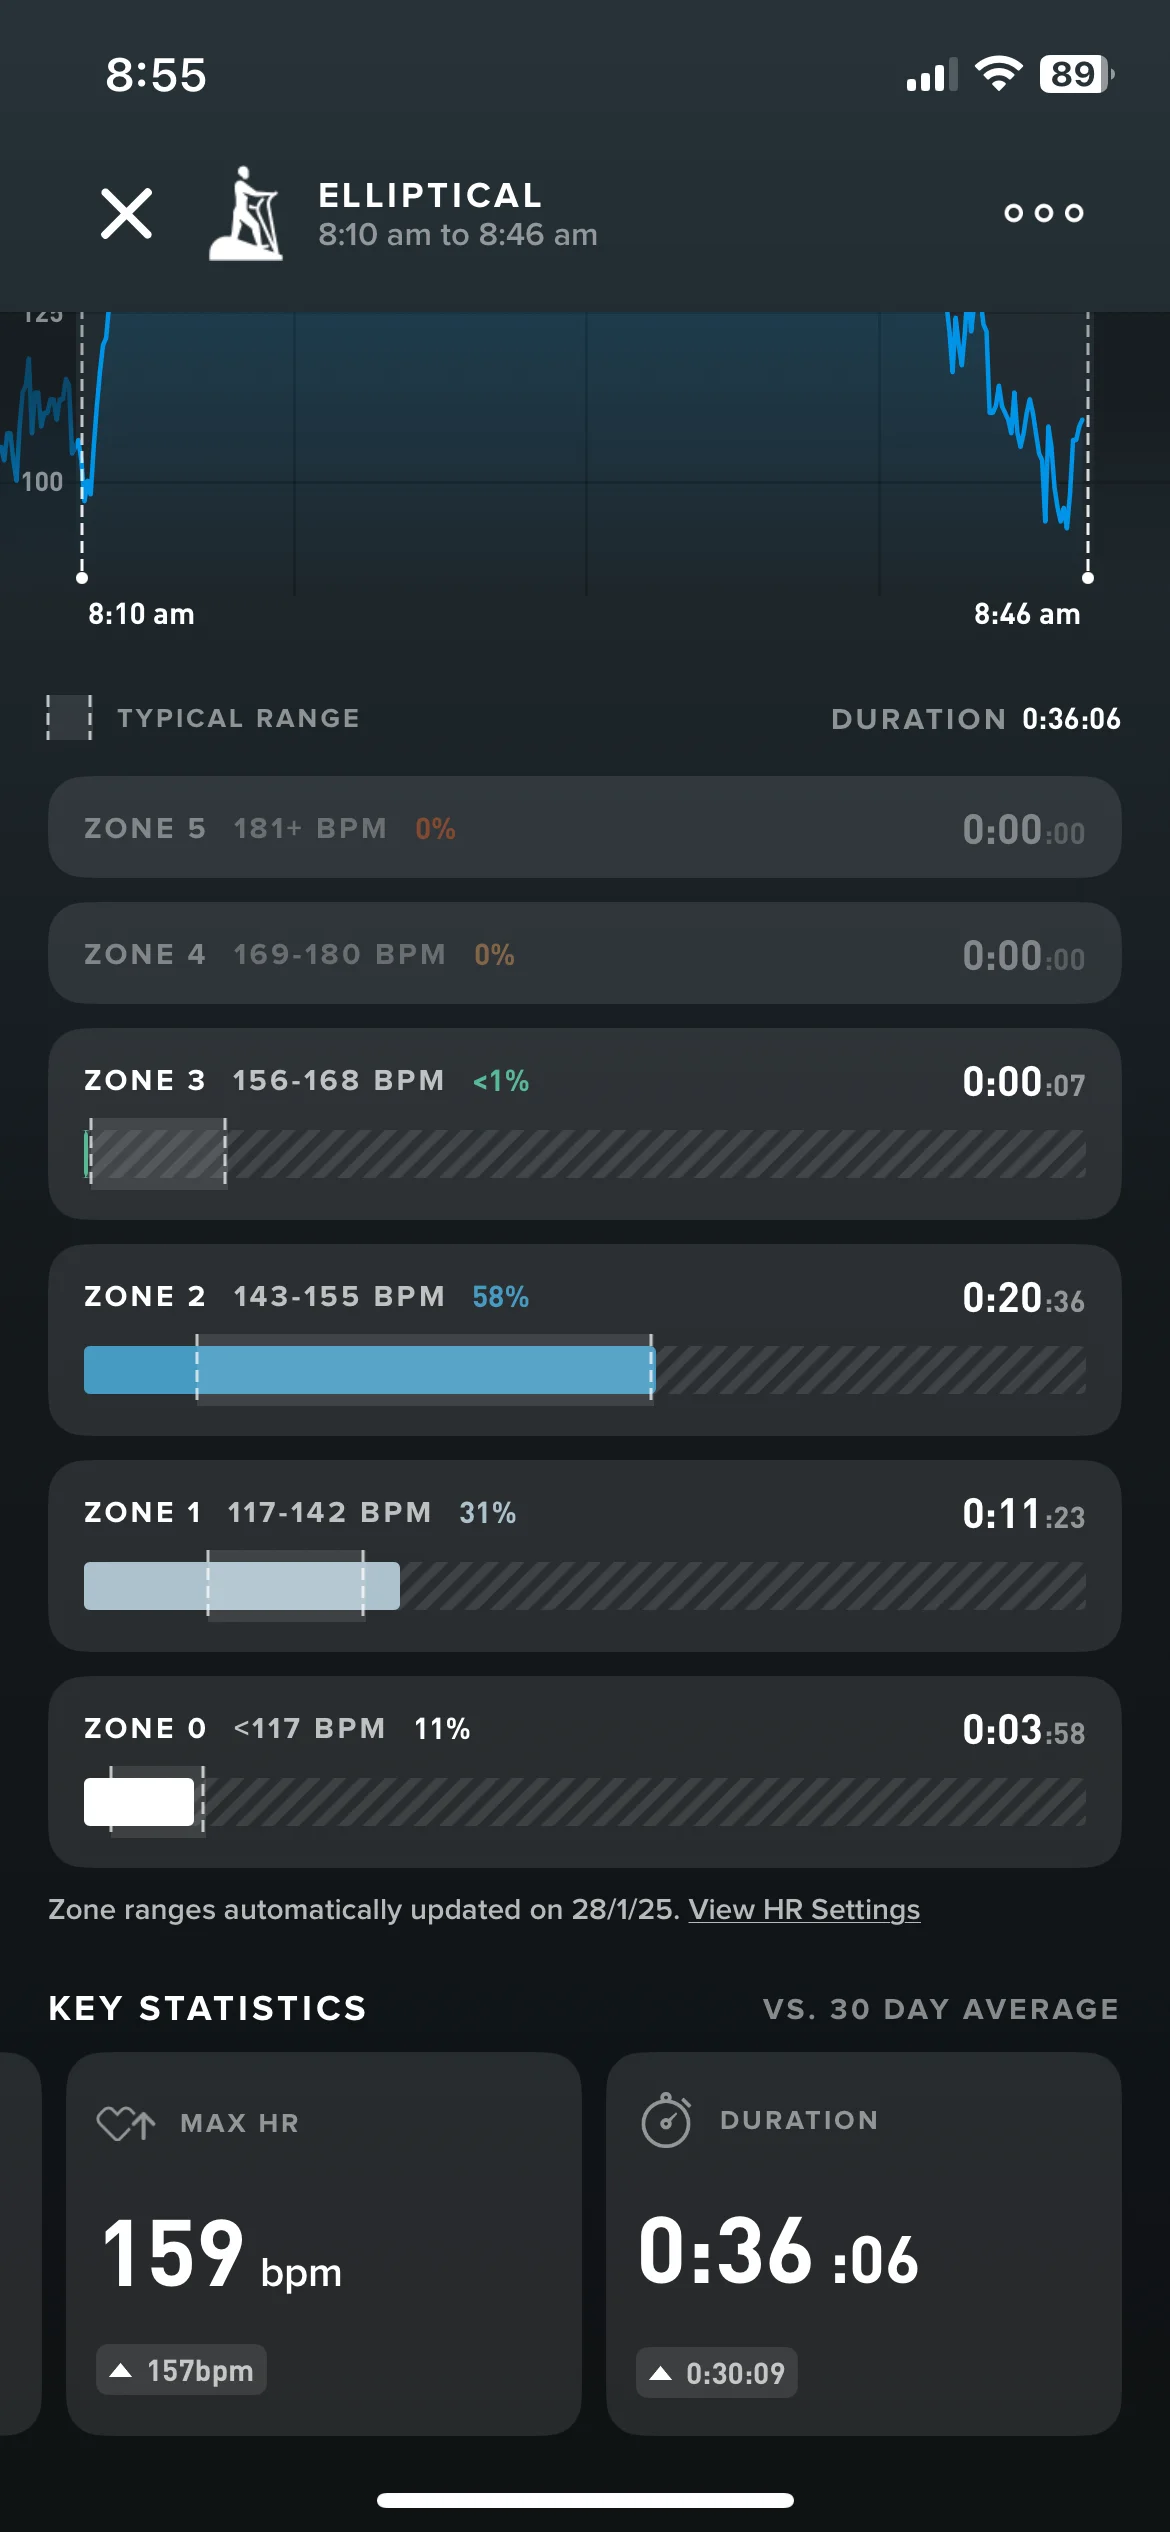
Task: Tap the Max HR heart icon
Action: (126, 2123)
